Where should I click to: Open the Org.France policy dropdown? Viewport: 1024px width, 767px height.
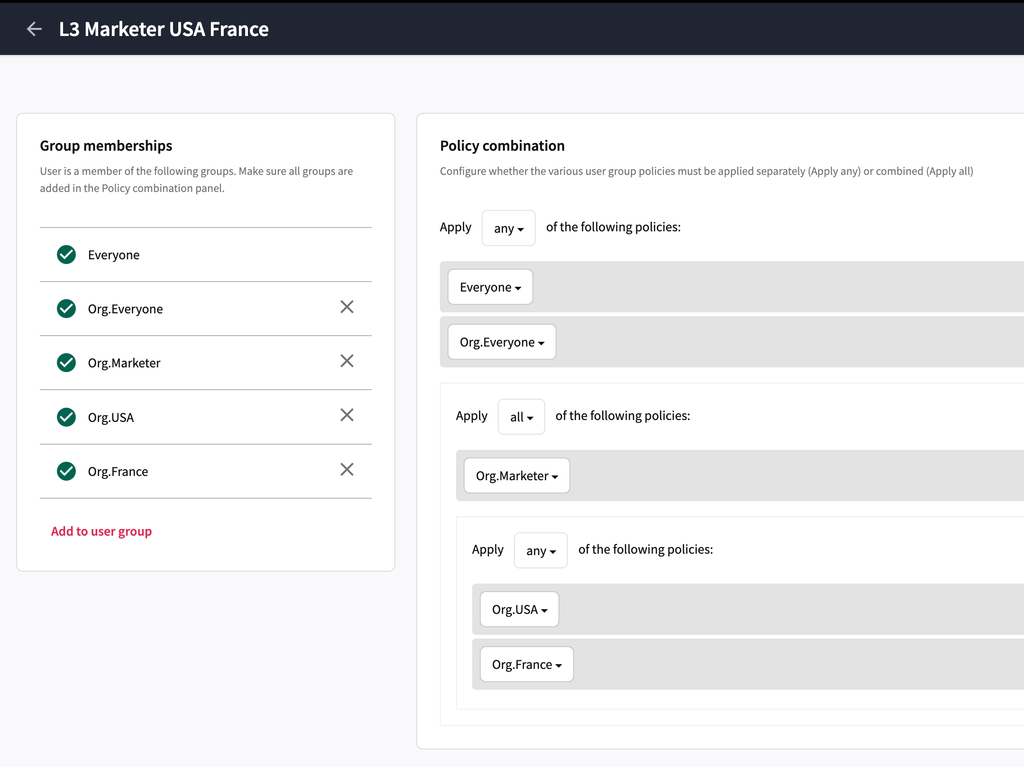[526, 665]
